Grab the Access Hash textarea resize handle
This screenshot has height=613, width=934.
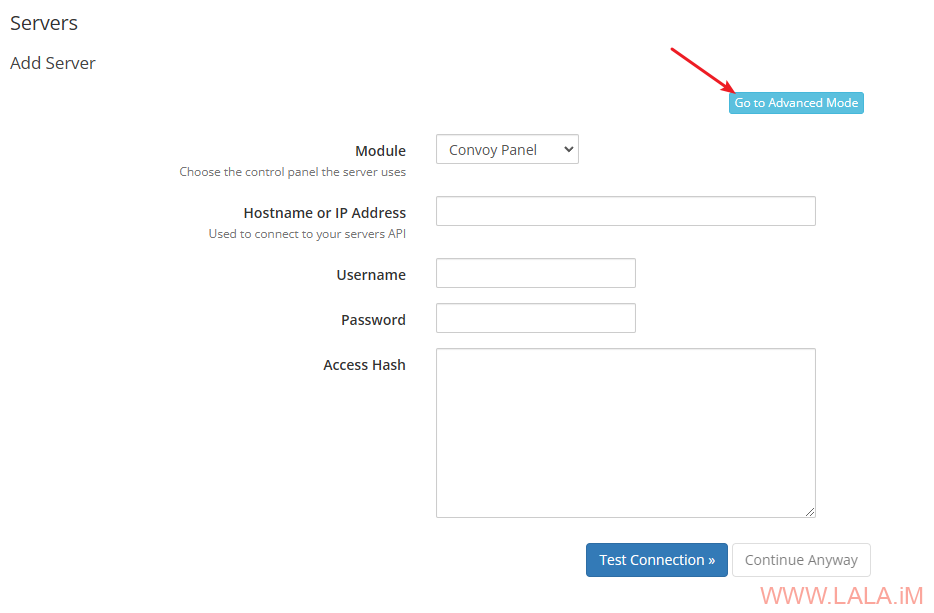[810, 512]
